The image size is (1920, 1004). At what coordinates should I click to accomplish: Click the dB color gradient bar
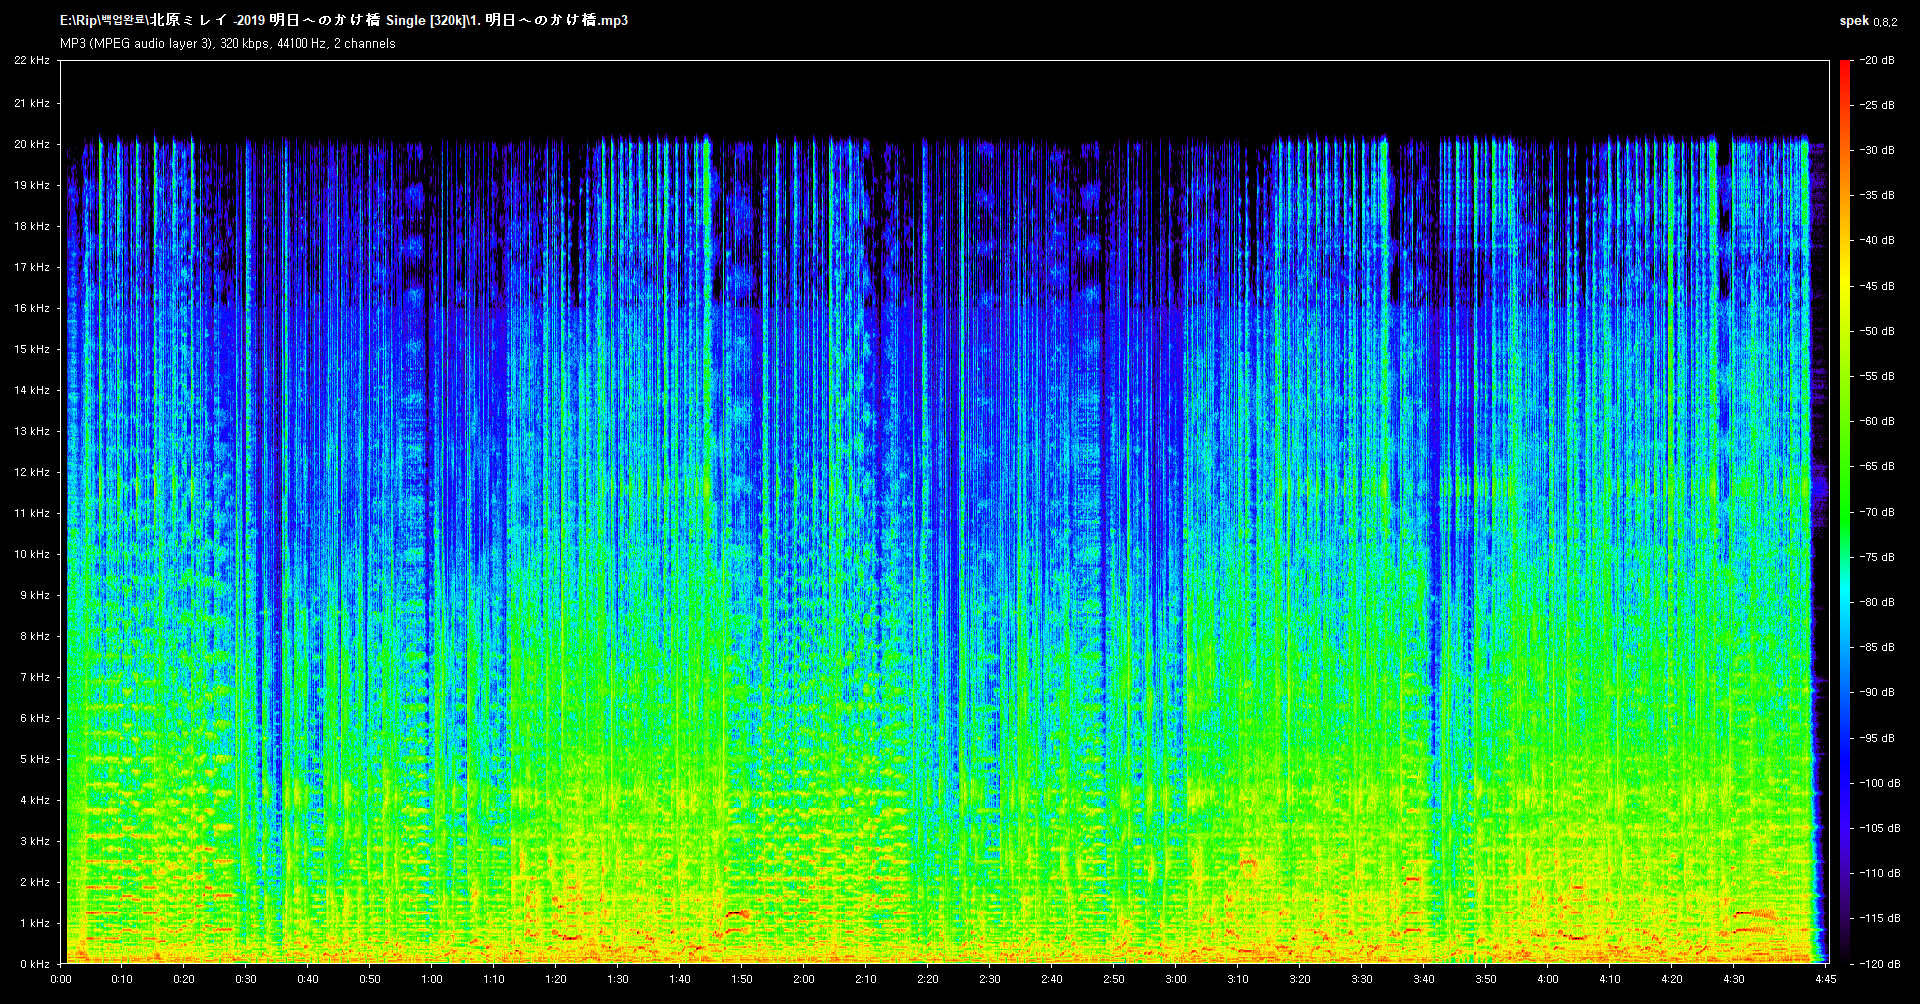point(1845,512)
